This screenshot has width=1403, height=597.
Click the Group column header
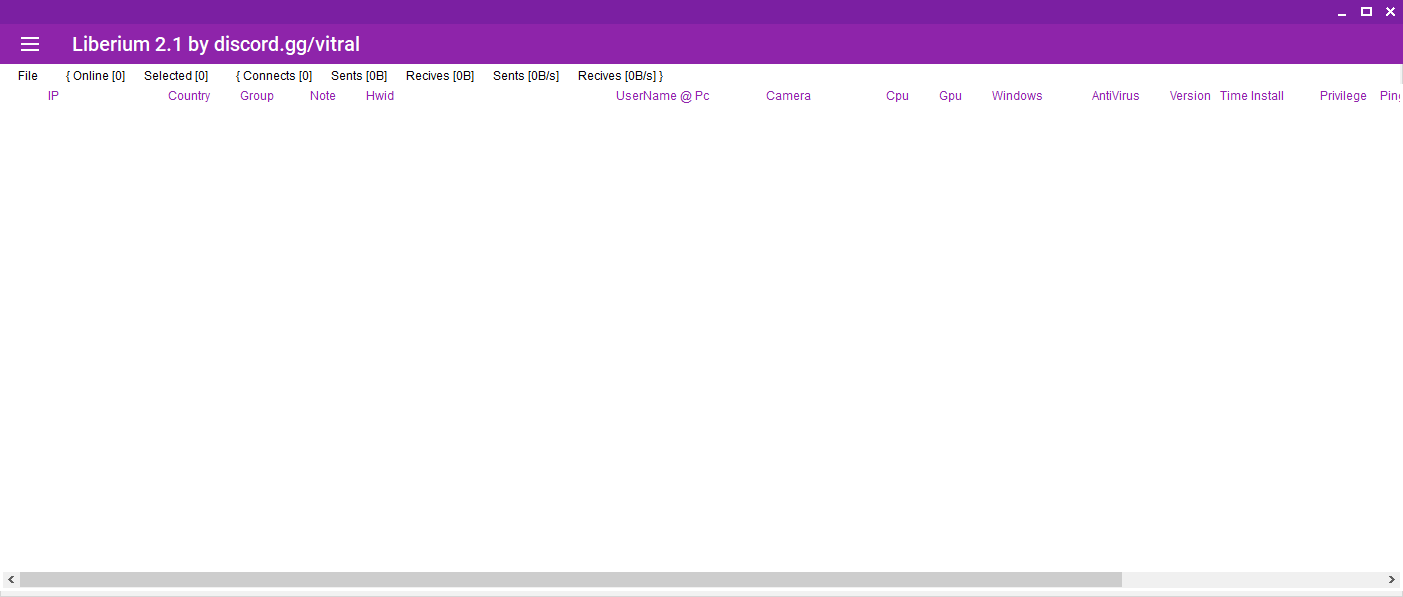click(x=257, y=96)
